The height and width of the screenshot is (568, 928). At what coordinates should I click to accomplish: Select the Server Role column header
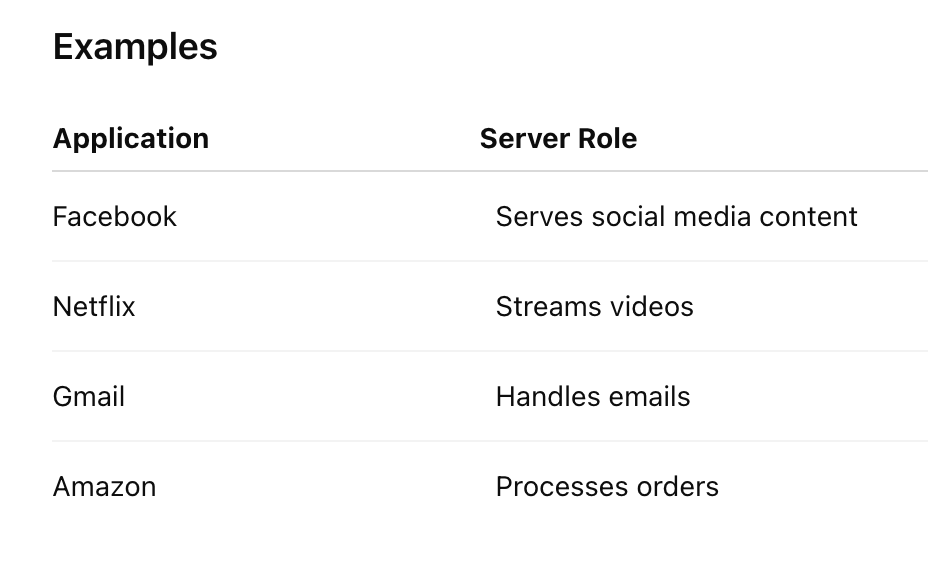tap(558, 138)
